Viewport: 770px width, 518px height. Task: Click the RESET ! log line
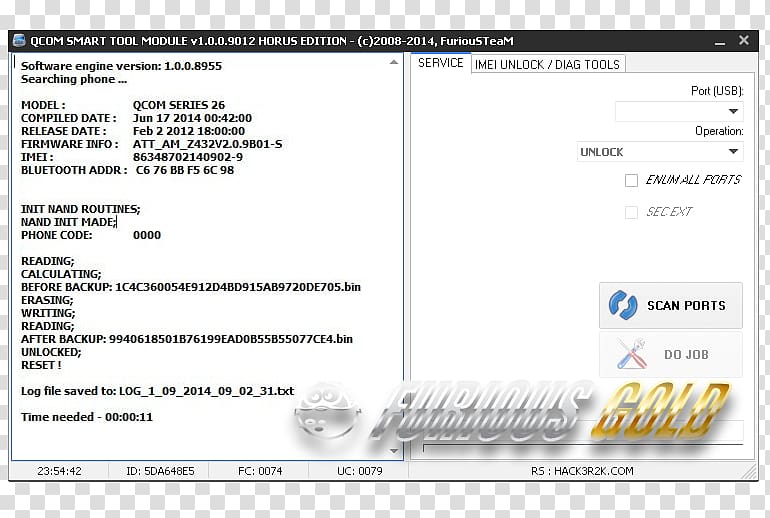(41, 365)
